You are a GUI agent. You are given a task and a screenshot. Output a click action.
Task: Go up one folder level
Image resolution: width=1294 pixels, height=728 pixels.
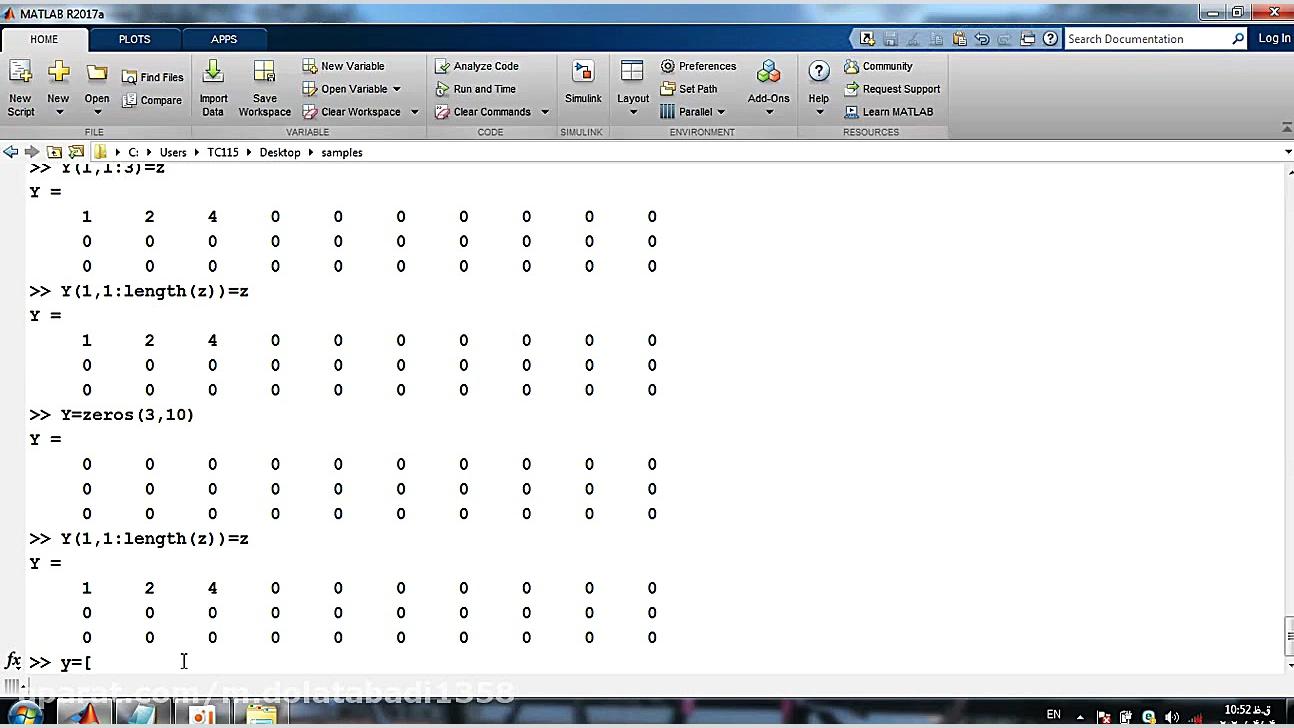pos(54,152)
